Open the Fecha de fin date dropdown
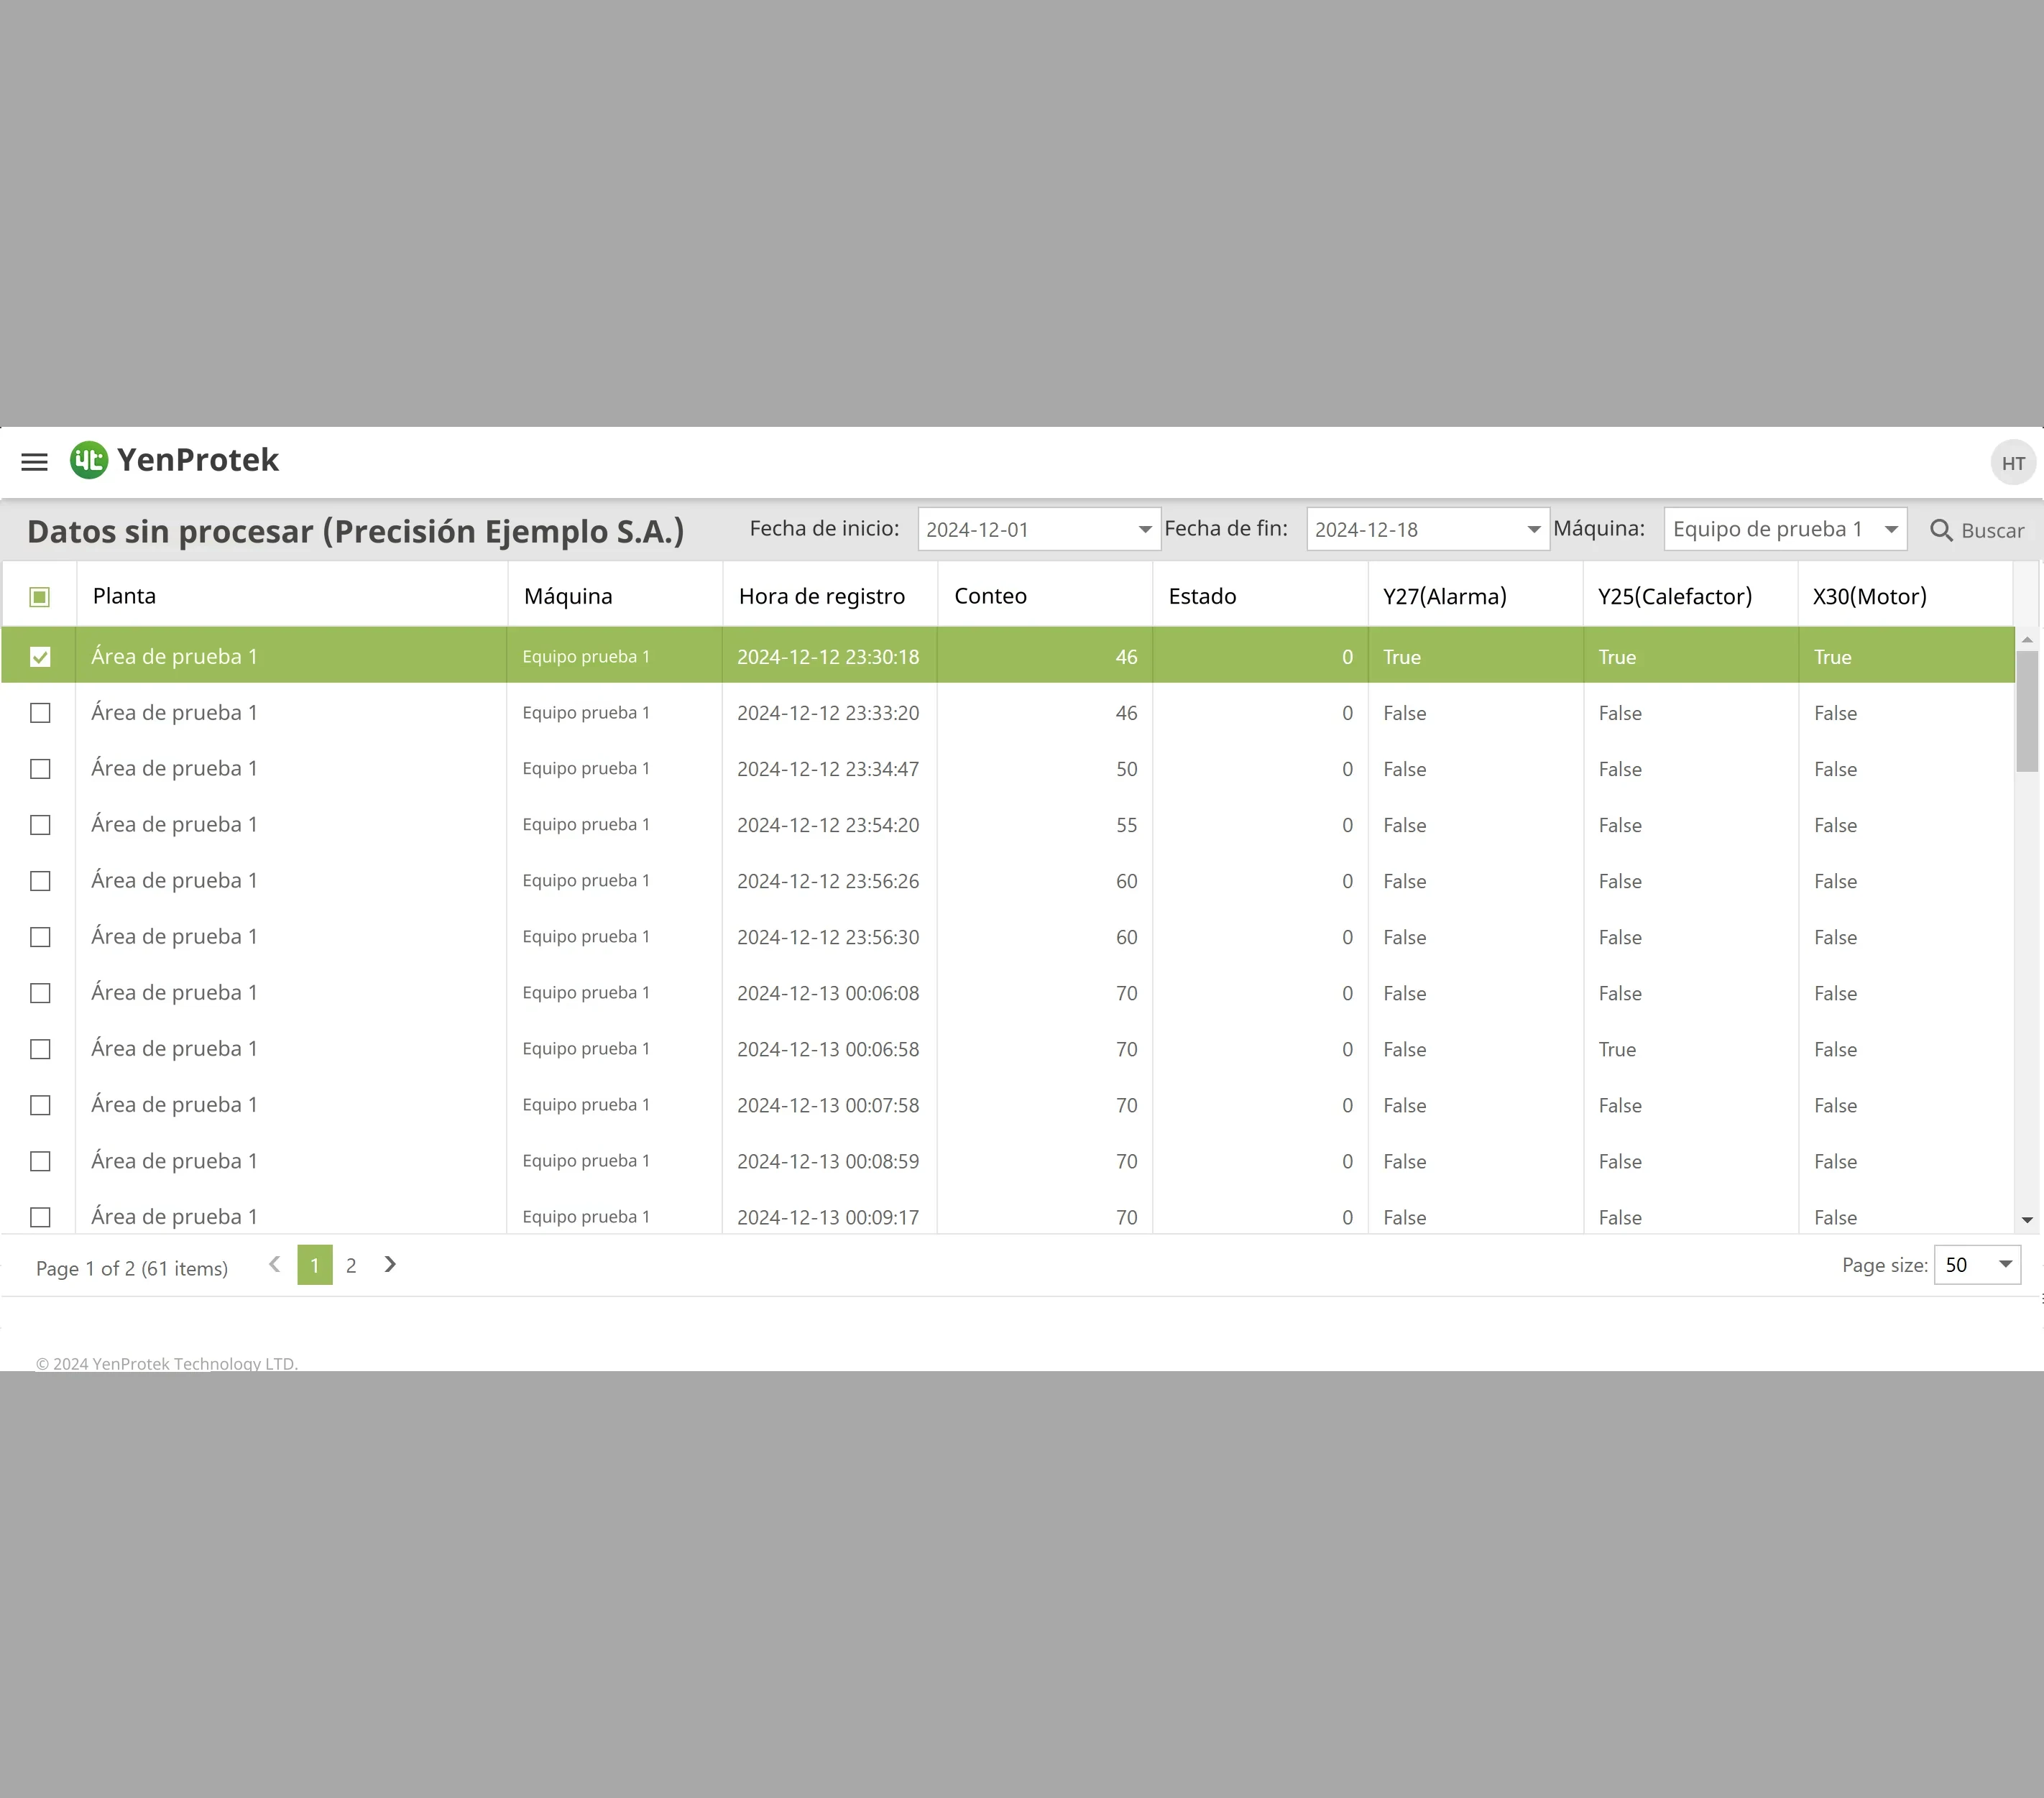The width and height of the screenshot is (2044, 1798). [x=1533, y=530]
